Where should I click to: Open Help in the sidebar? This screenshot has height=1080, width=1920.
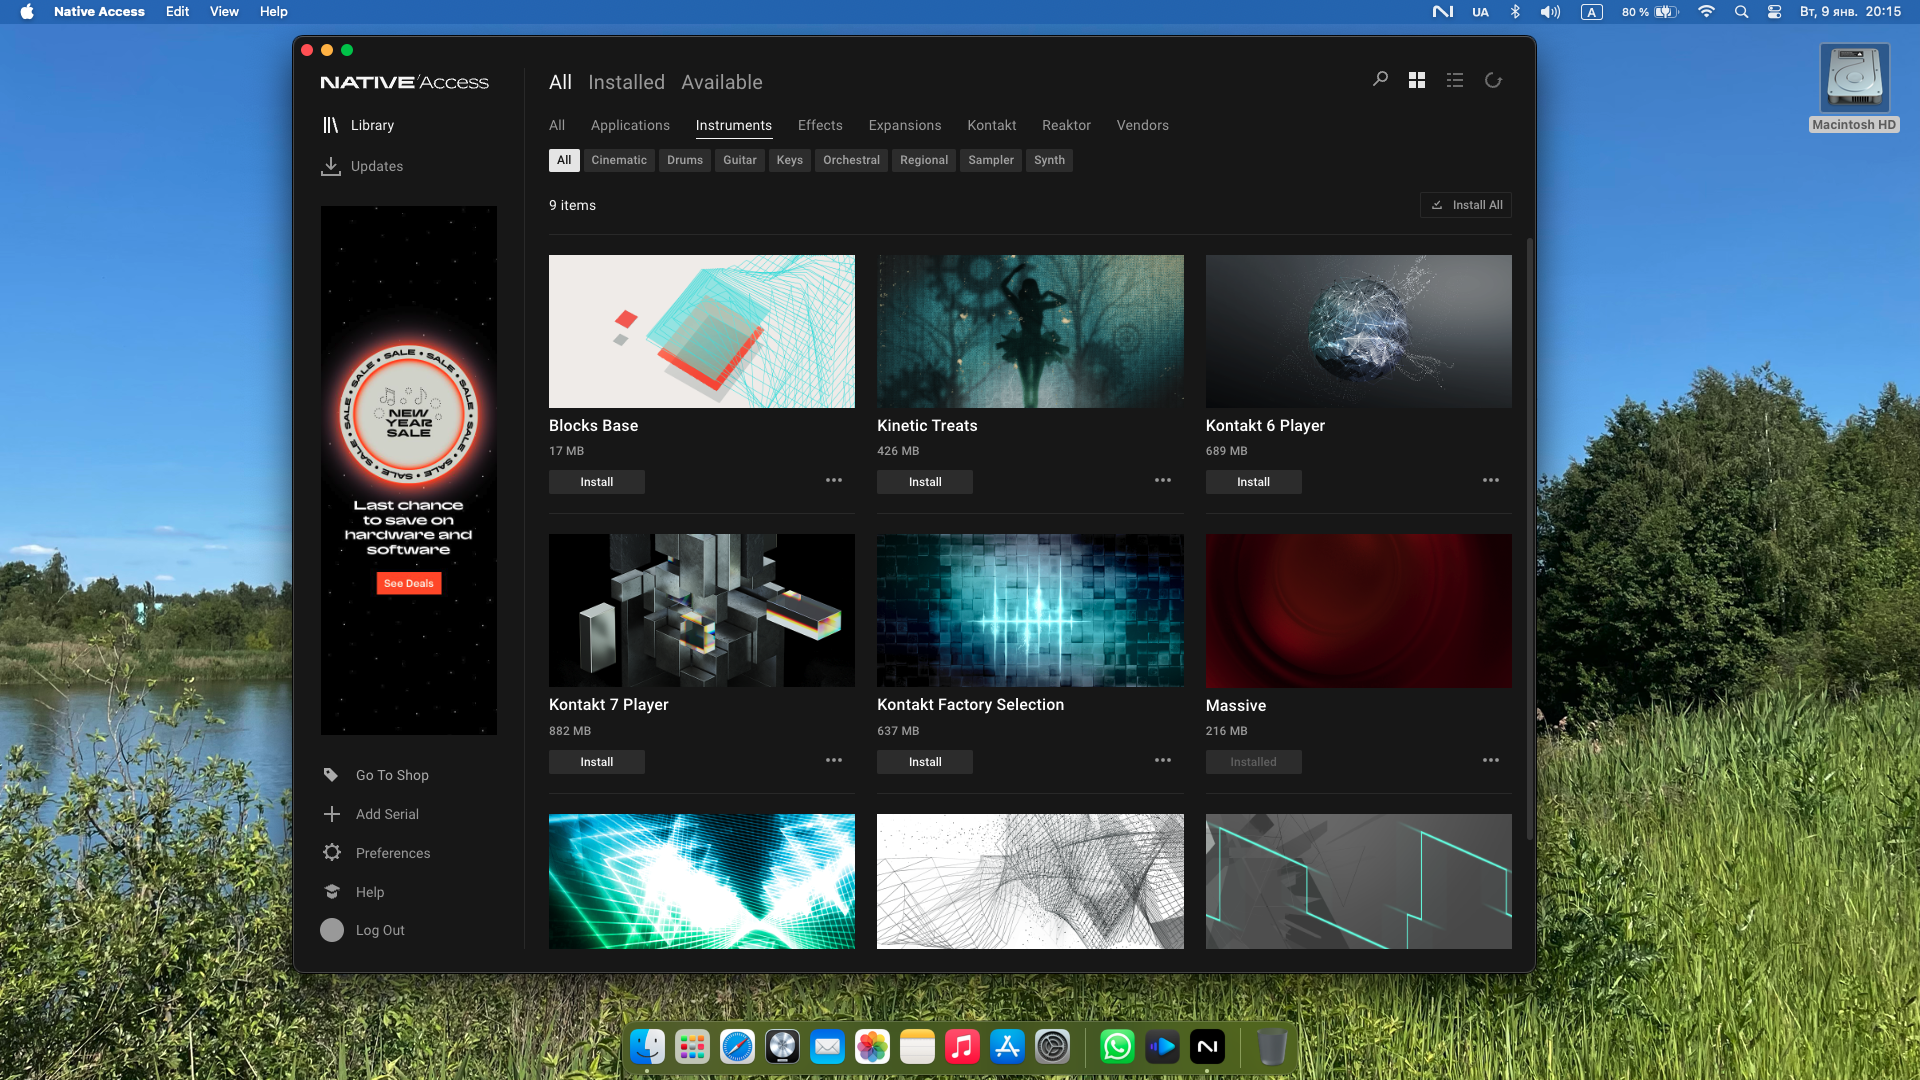354,892
